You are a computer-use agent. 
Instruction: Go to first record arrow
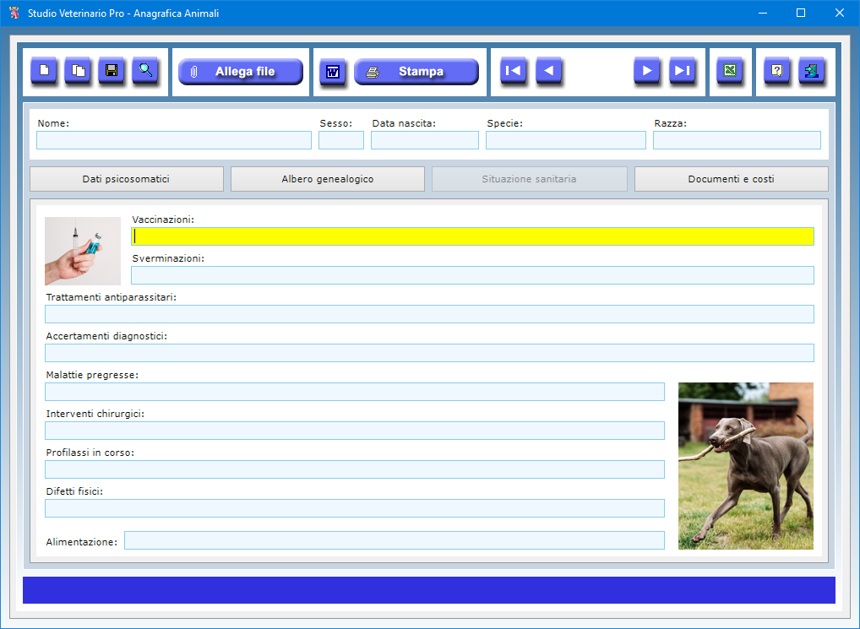point(513,71)
